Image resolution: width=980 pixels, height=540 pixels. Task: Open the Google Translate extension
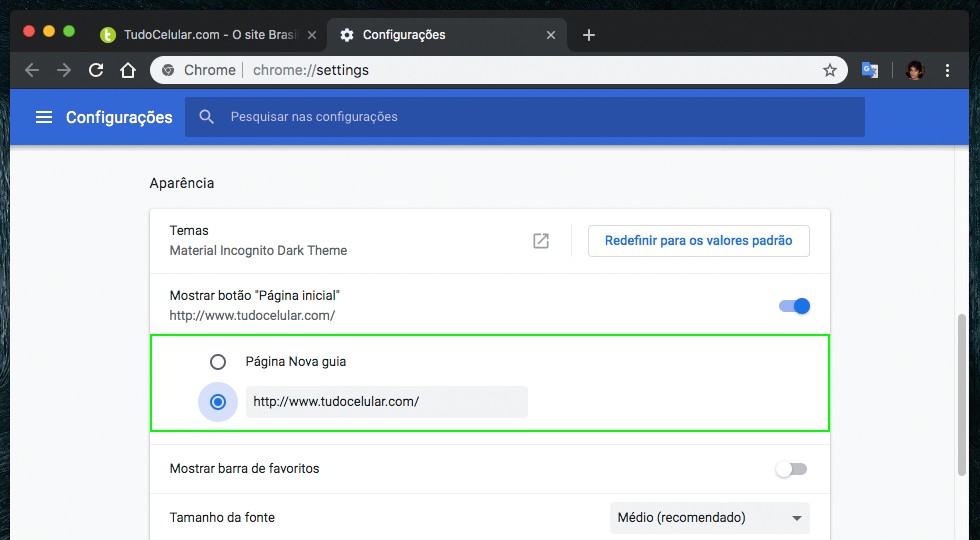[x=870, y=70]
